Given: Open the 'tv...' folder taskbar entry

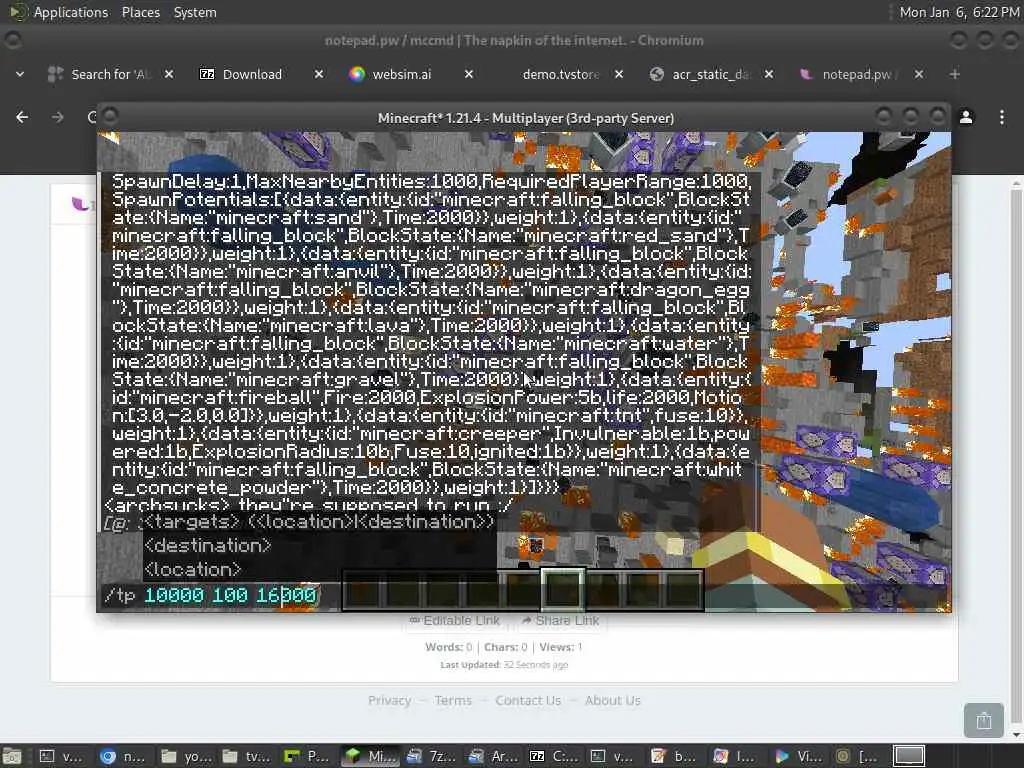Looking at the screenshot, I should coord(246,756).
